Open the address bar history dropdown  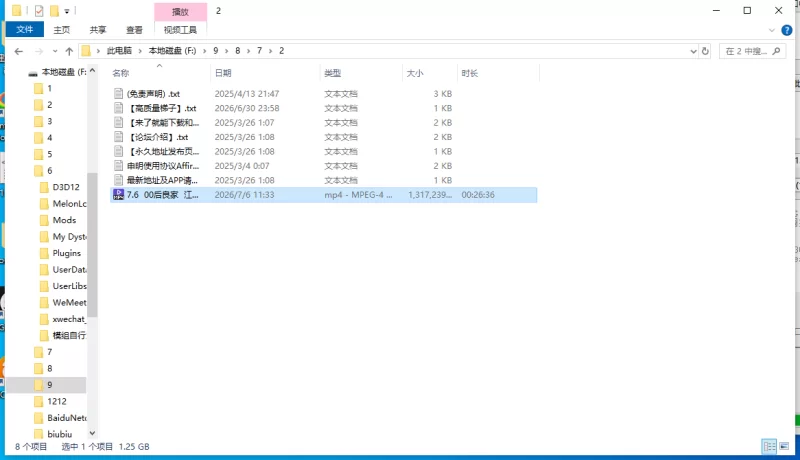click(x=693, y=51)
